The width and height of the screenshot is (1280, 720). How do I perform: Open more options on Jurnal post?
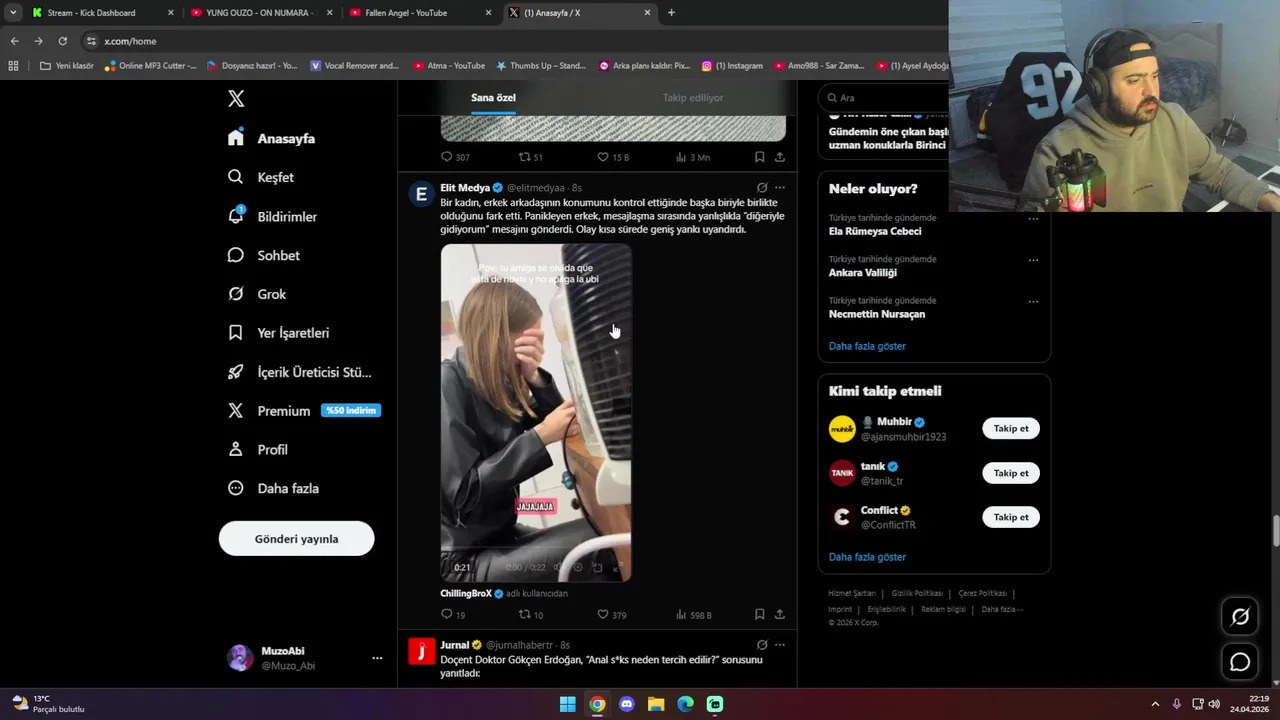780,645
